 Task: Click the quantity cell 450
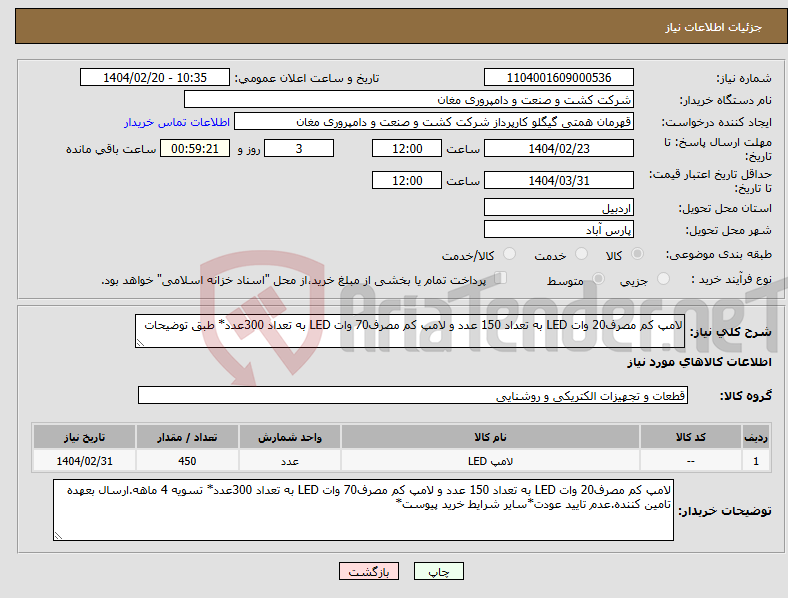187,461
